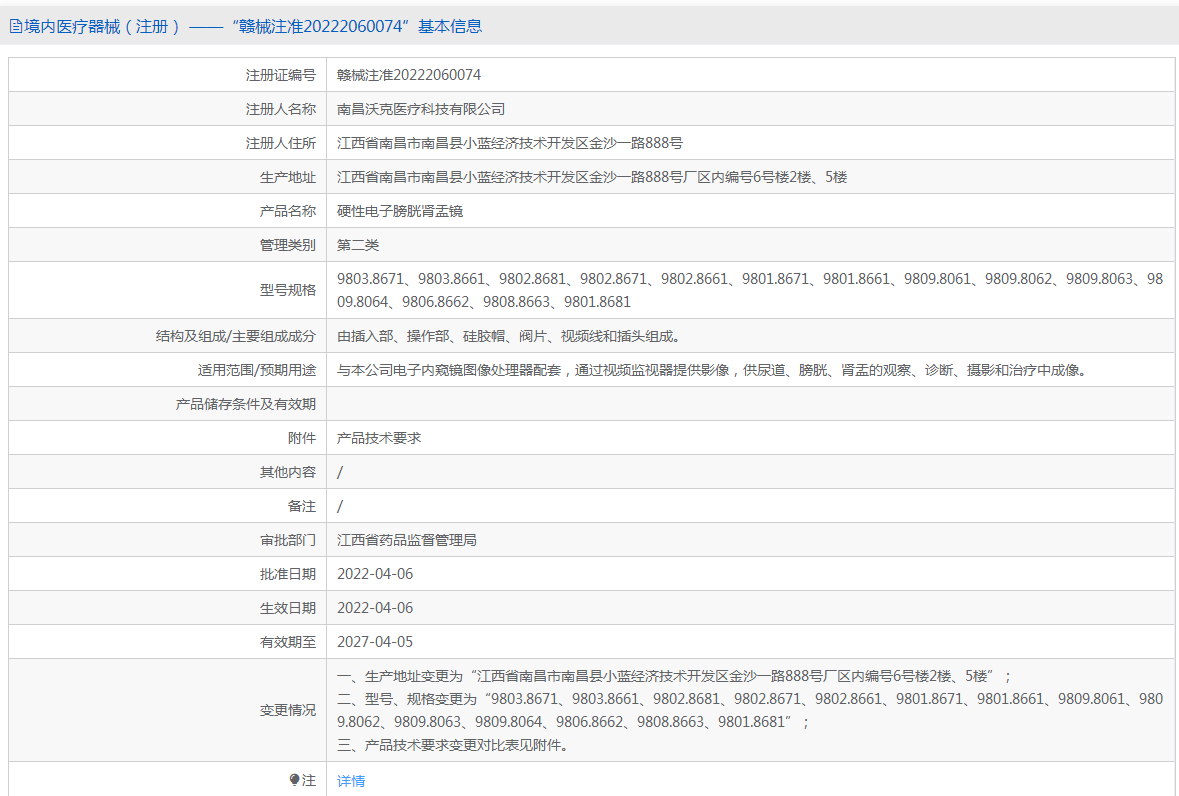Select the expiry date 2027-04-05

(x=375, y=642)
